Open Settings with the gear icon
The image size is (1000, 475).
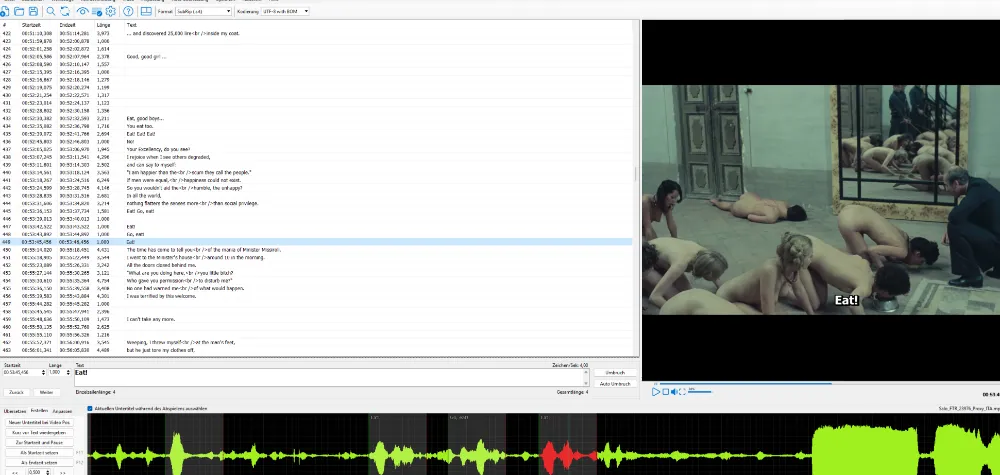point(112,11)
